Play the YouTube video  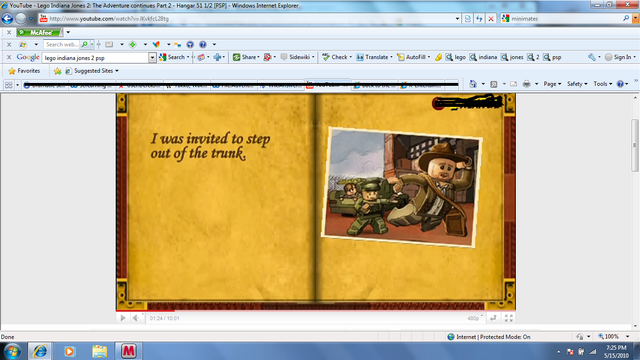123,318
